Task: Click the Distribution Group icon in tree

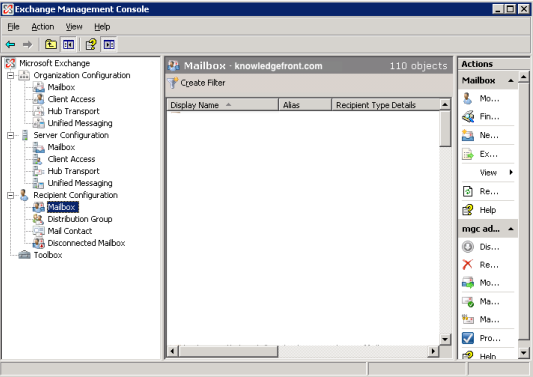Action: [38, 219]
